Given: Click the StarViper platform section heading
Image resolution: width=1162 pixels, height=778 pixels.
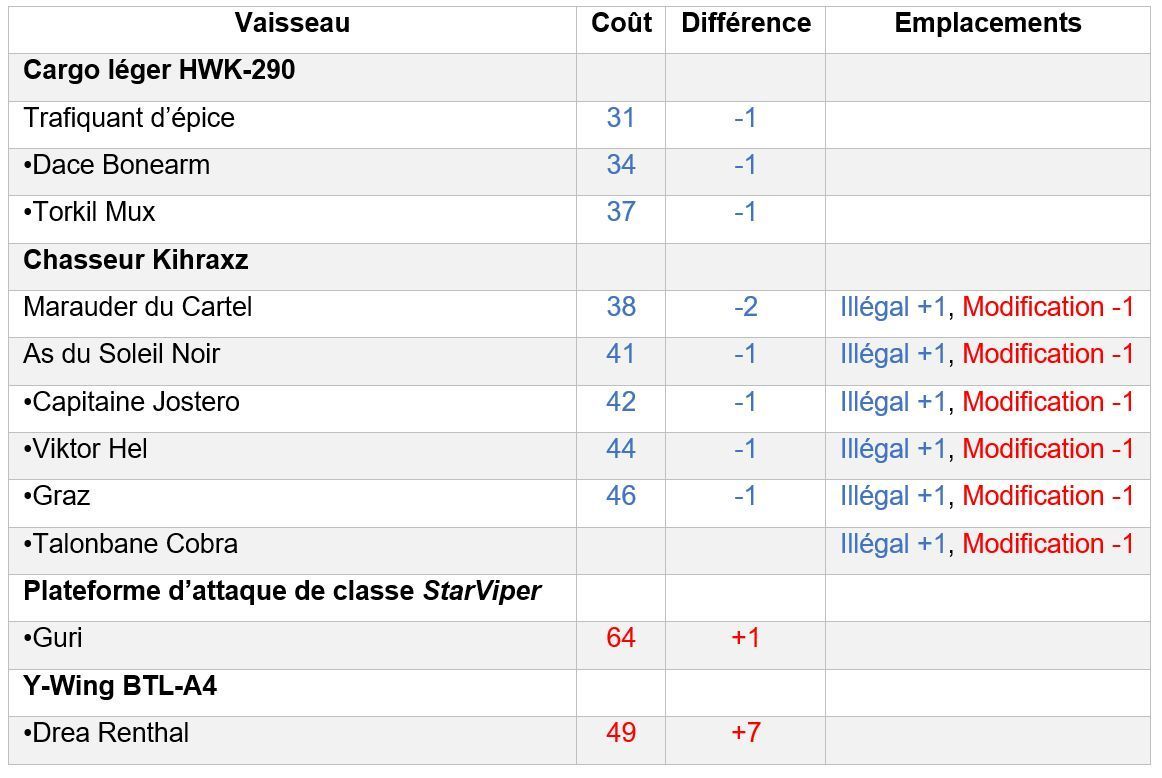Looking at the screenshot, I should (x=282, y=591).
